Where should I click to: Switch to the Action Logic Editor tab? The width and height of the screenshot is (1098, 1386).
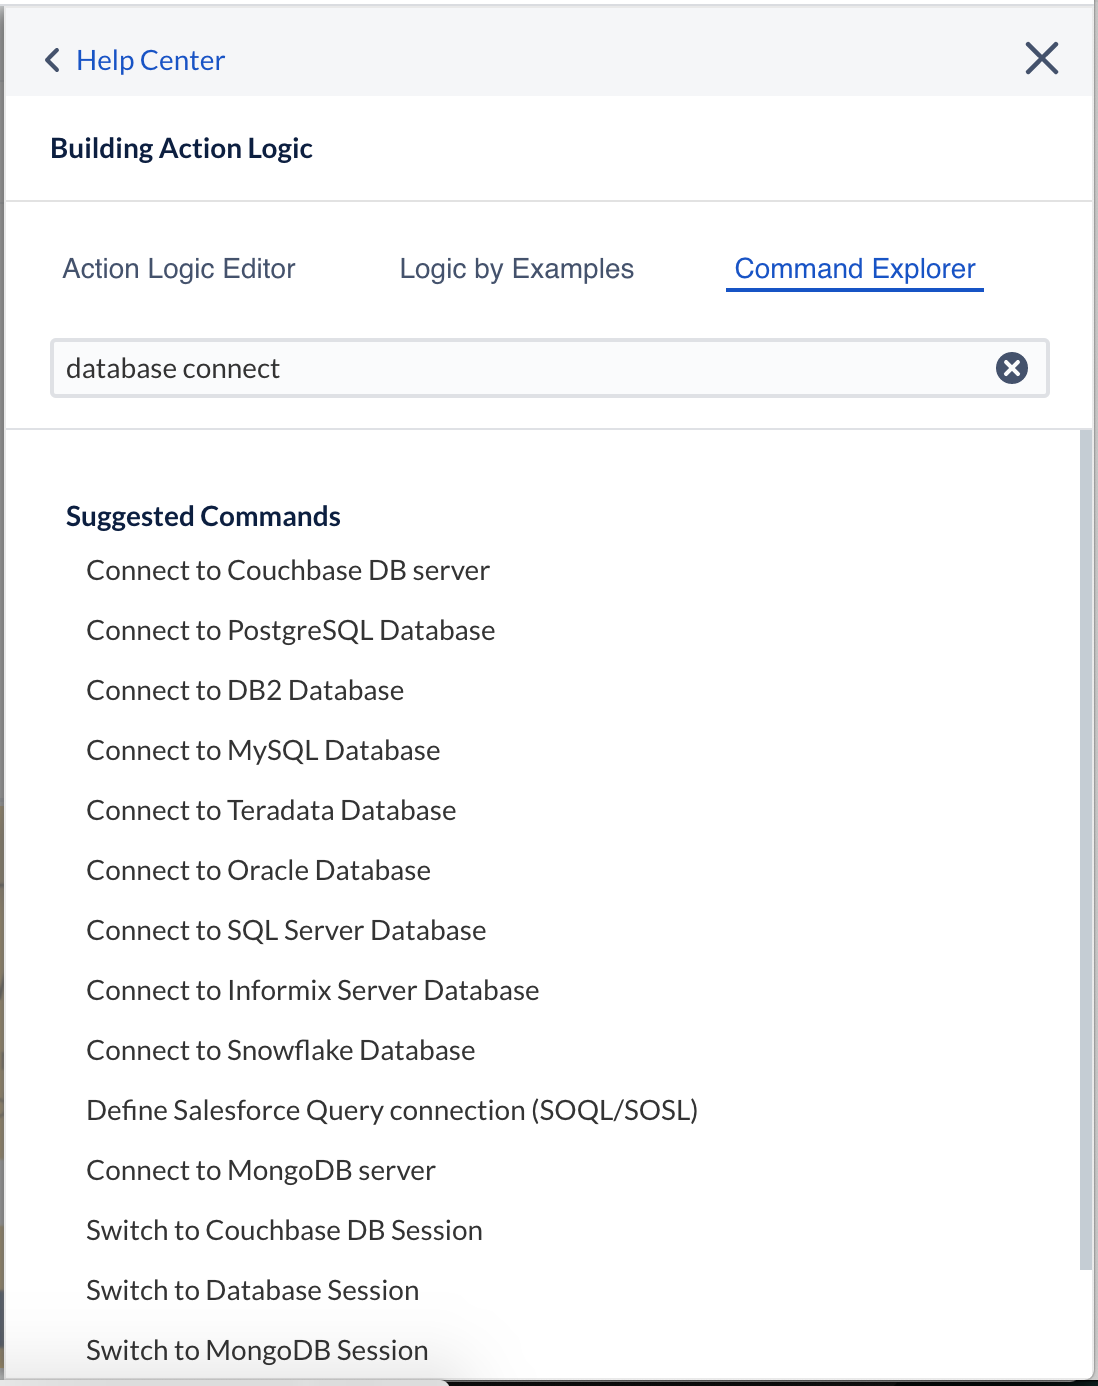(x=179, y=269)
